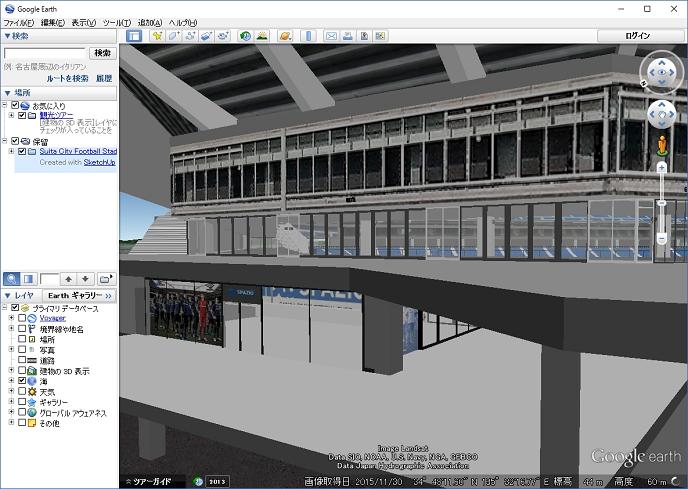Expand the Suita City Football Stadium item

pyautogui.click(x=11, y=152)
